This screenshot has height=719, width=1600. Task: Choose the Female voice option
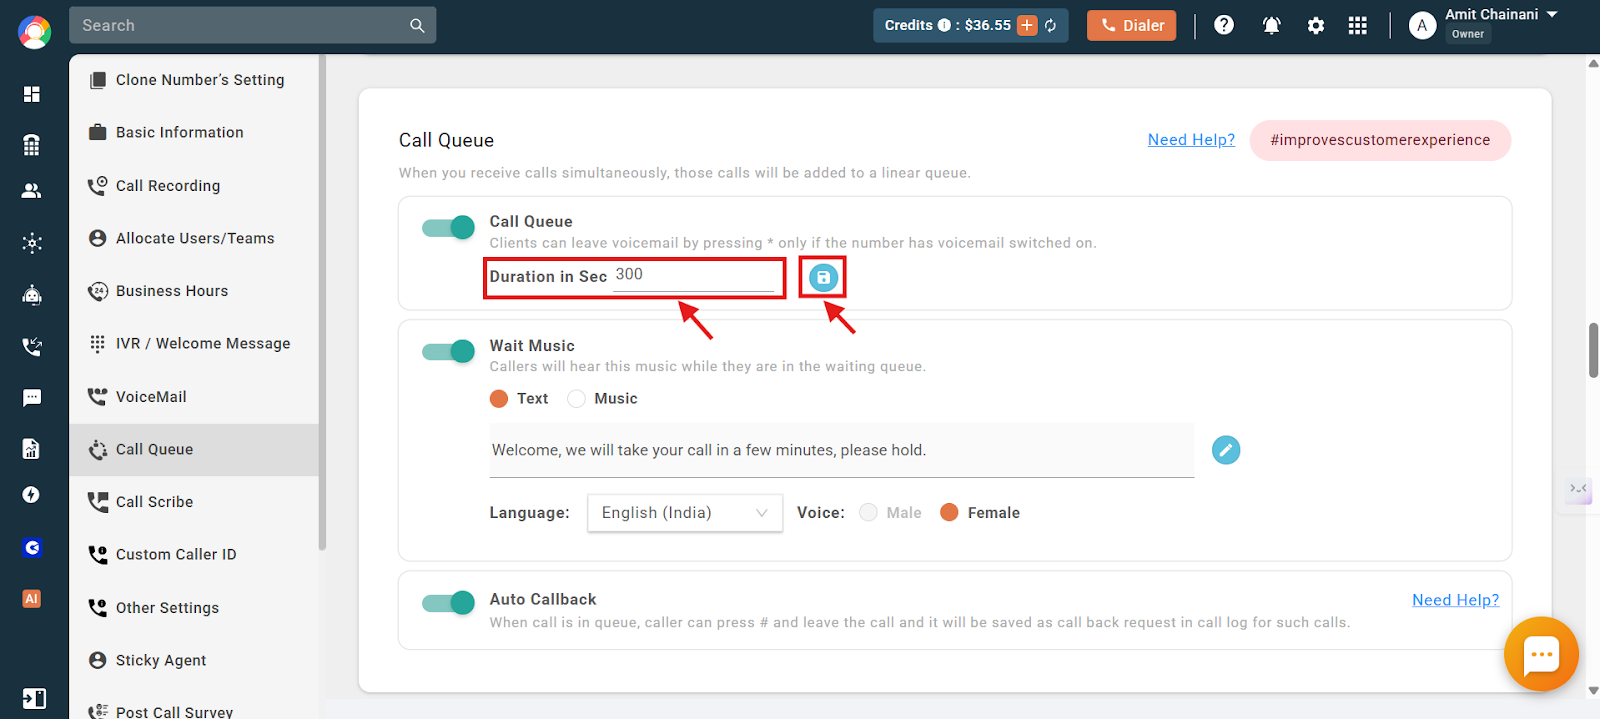(949, 513)
